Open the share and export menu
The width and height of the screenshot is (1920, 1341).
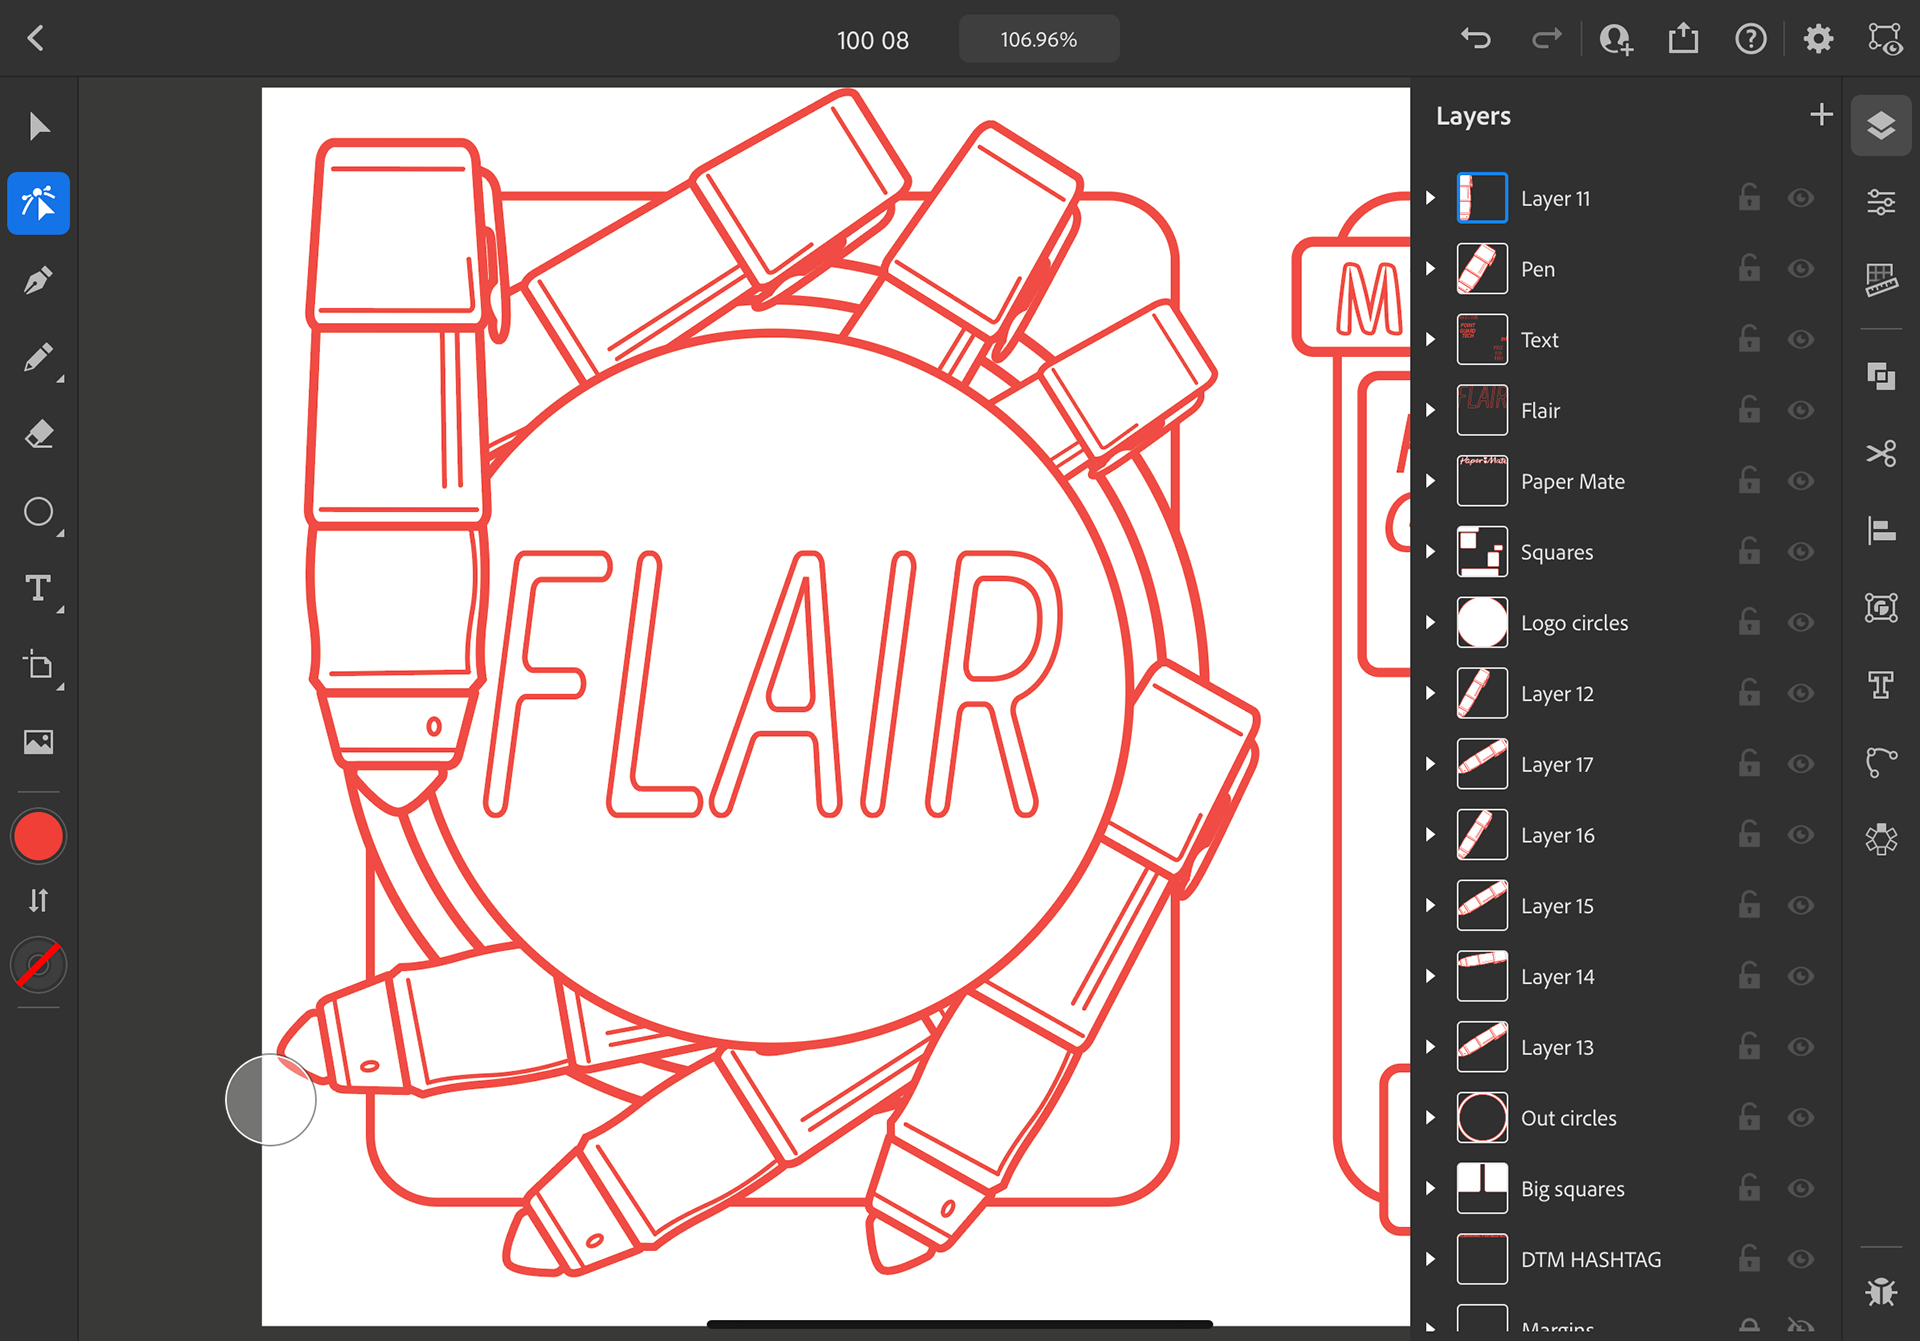[x=1683, y=38]
